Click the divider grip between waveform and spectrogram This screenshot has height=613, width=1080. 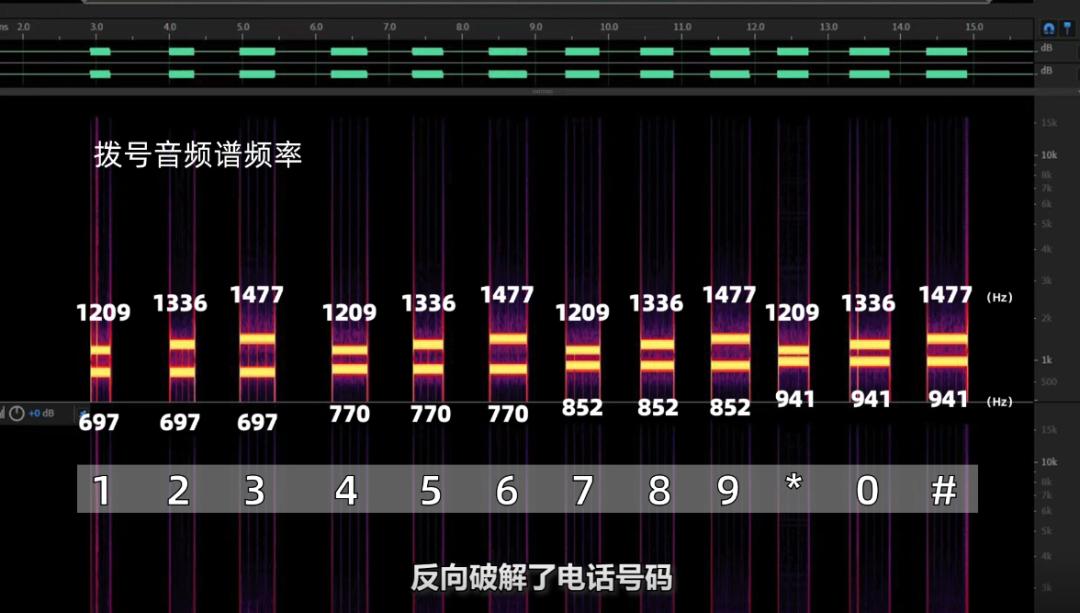[542, 91]
